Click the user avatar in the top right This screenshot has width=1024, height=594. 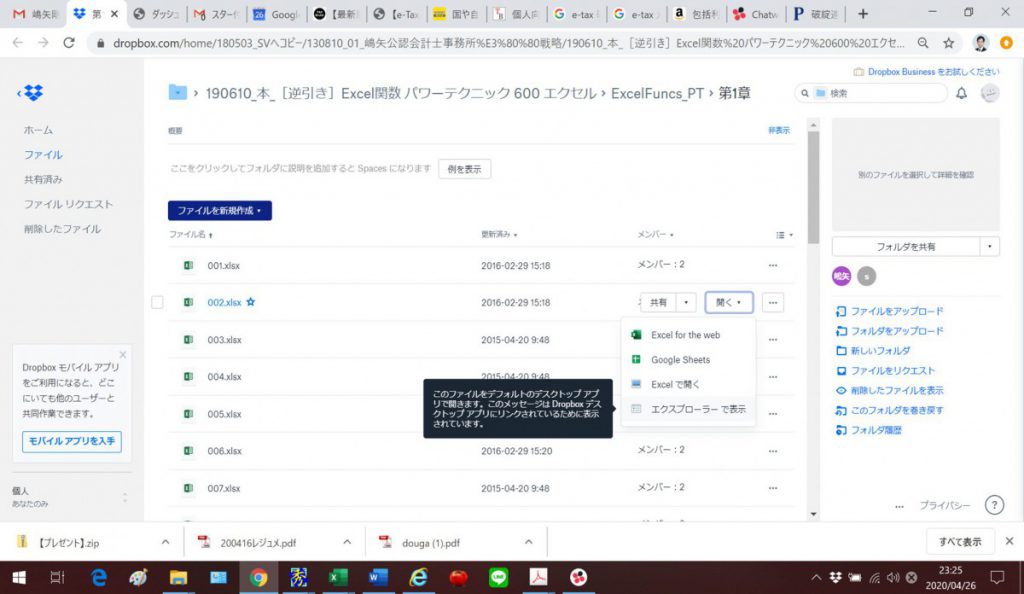pyautogui.click(x=990, y=93)
